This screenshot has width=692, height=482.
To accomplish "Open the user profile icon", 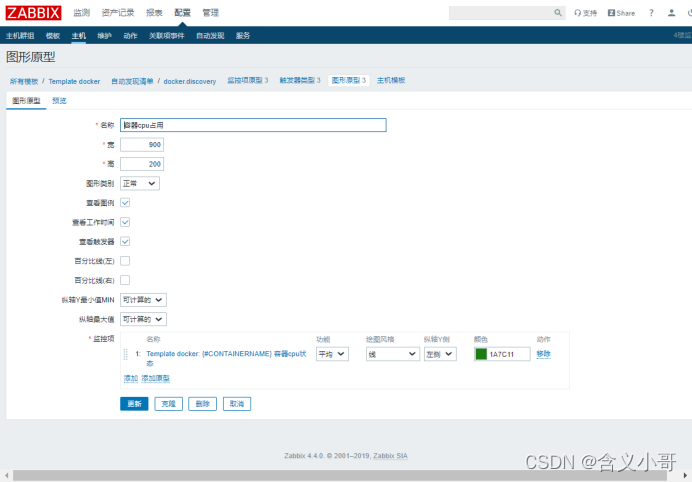I will tap(671, 13).
